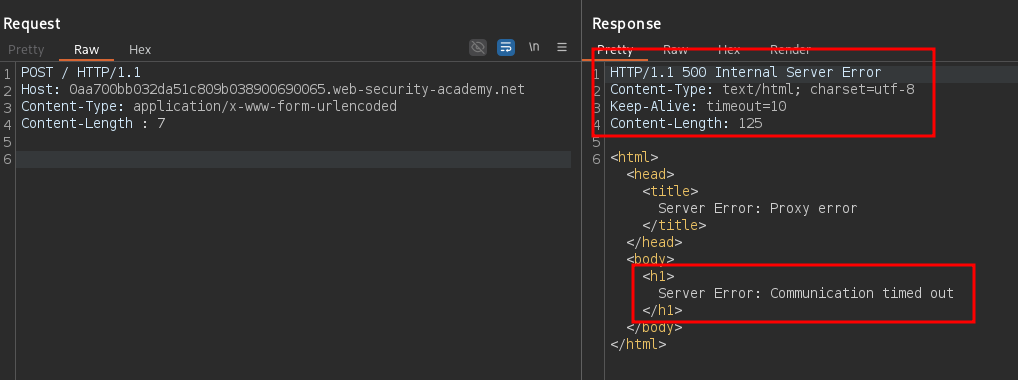This screenshot has height=380, width=1018.
Task: Open the Request hamburger options menu
Action: point(562,47)
